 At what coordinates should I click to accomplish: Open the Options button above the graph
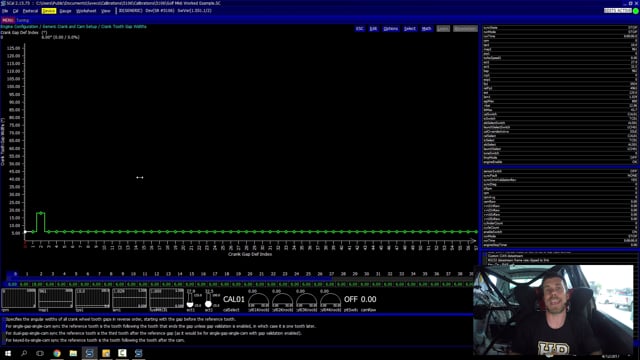coord(391,29)
